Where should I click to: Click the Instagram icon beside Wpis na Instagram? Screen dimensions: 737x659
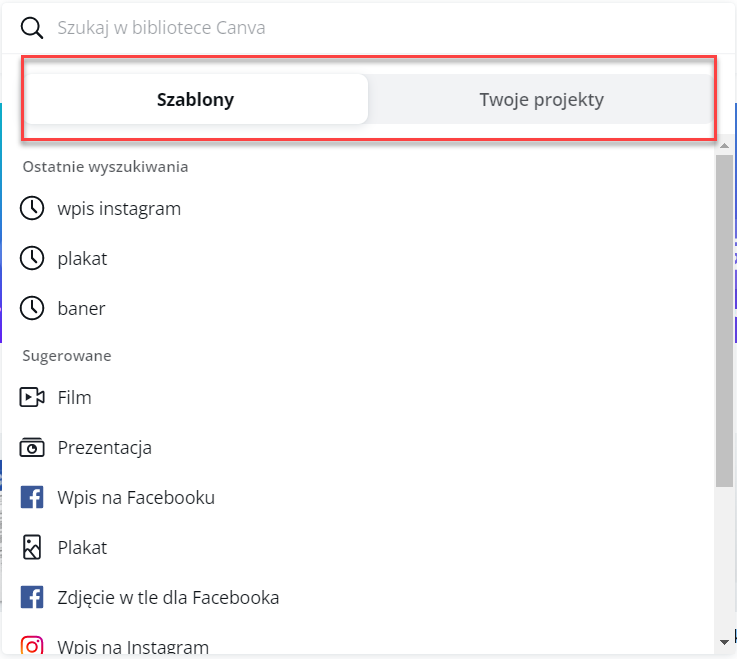point(32,646)
